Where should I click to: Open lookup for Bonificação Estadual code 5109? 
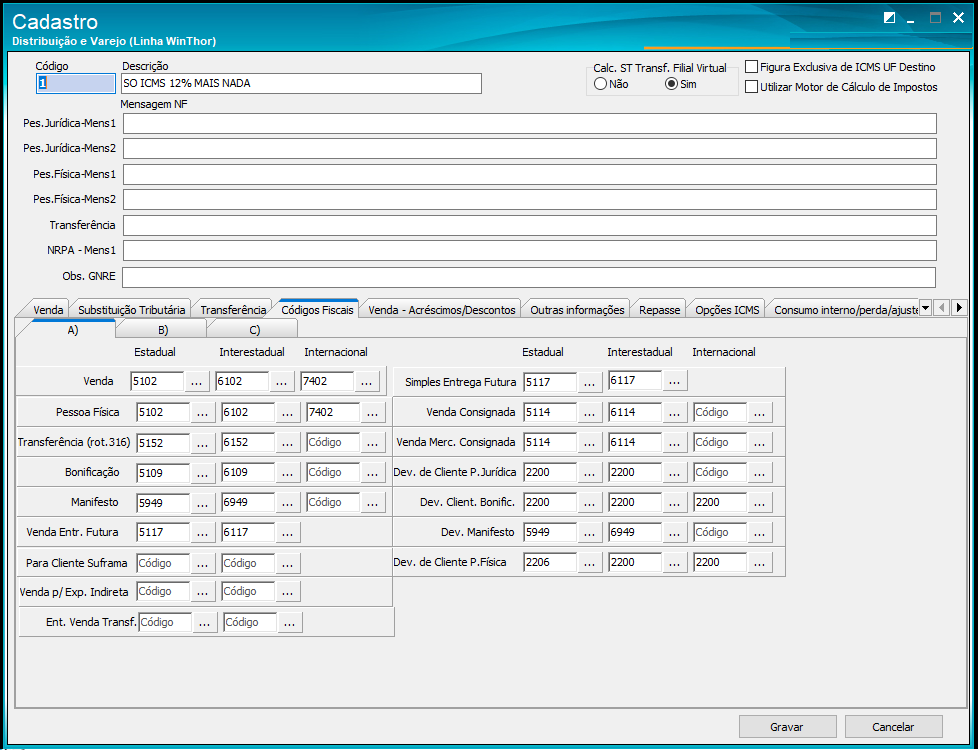point(202,472)
